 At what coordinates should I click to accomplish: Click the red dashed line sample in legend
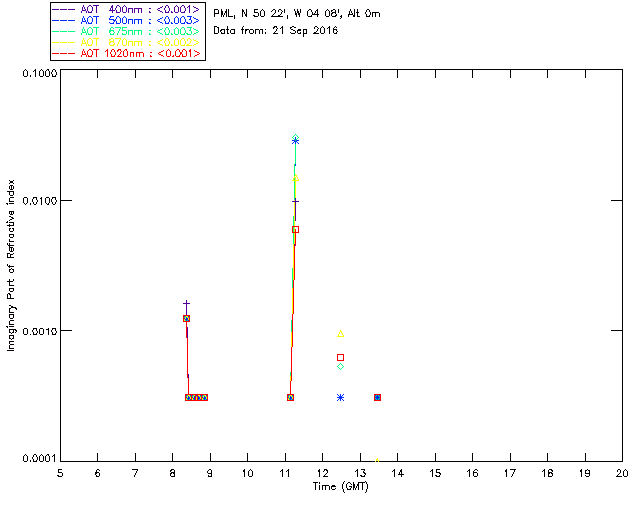[x=64, y=53]
